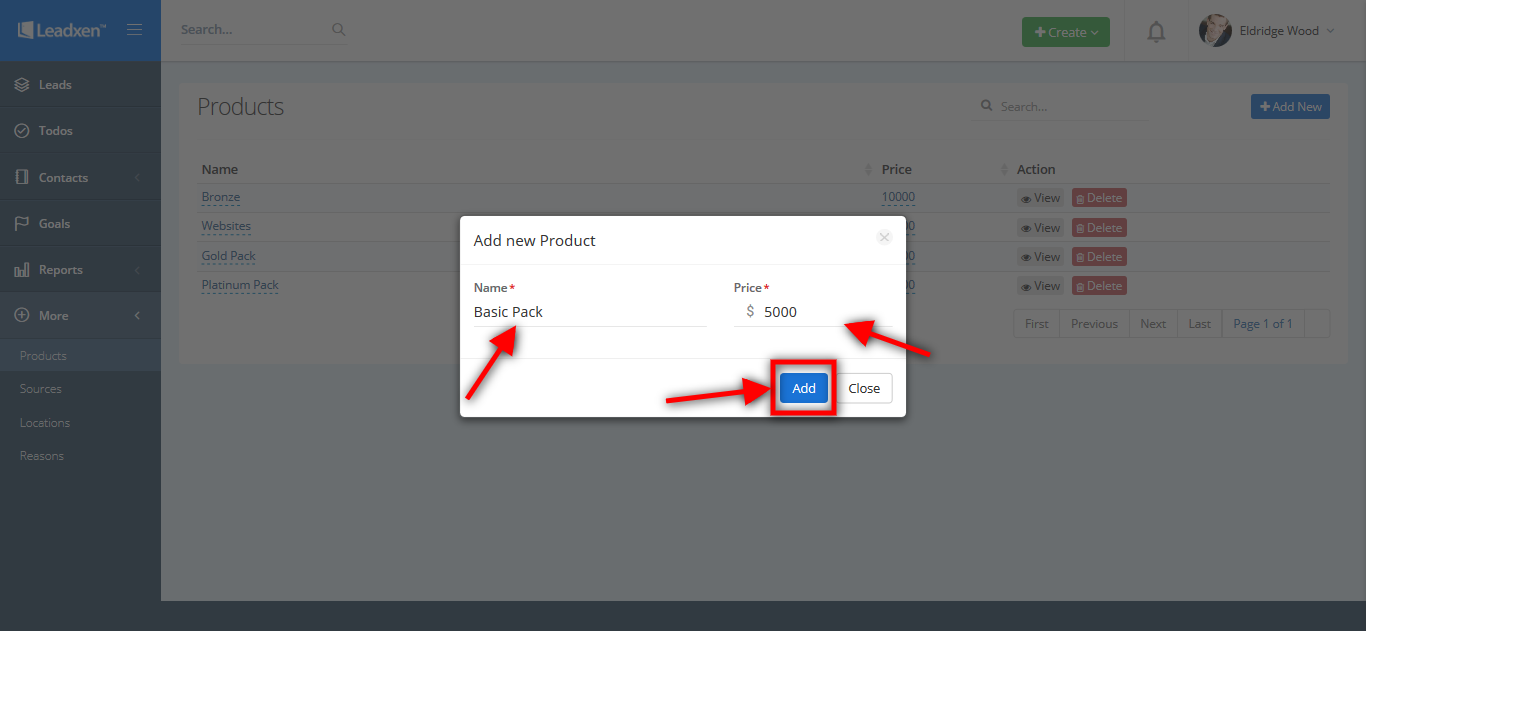This screenshot has height=705, width=1525.
Task: Click the blue Add button
Action: click(804, 388)
